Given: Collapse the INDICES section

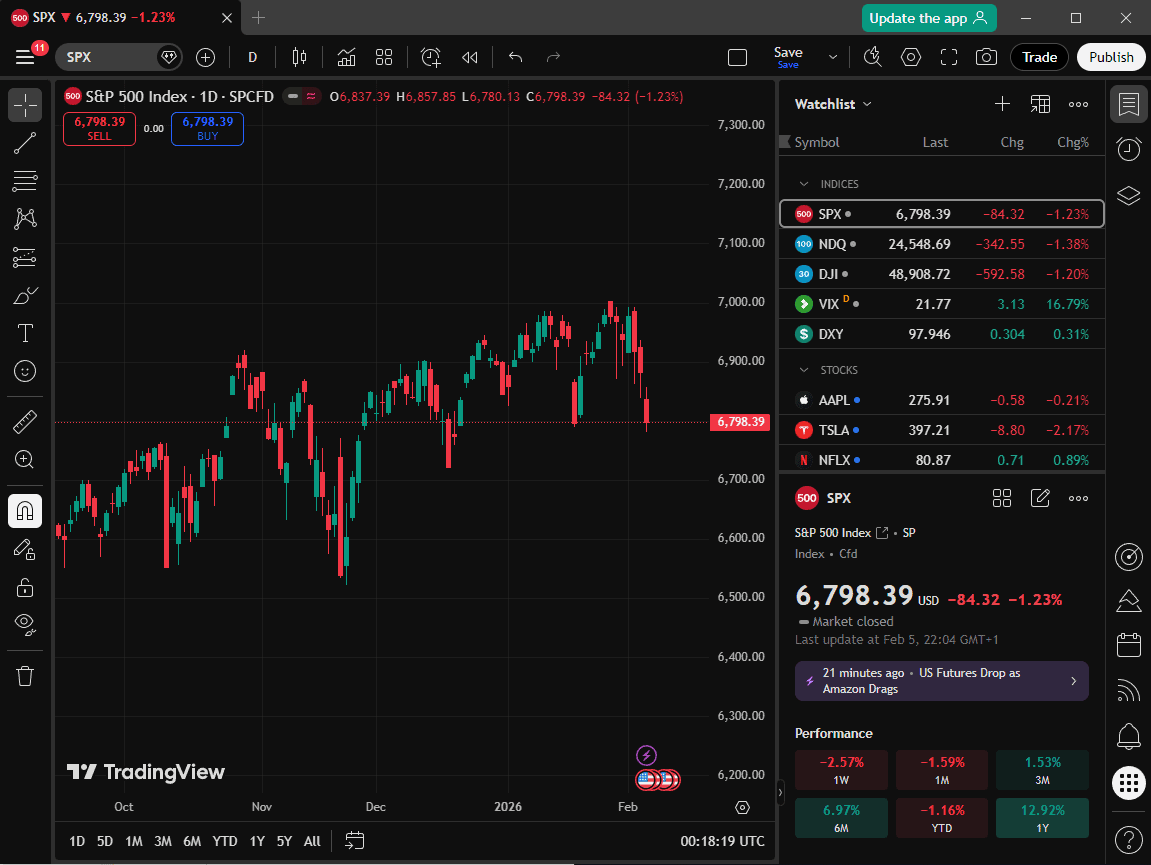Looking at the screenshot, I should click(x=803, y=183).
